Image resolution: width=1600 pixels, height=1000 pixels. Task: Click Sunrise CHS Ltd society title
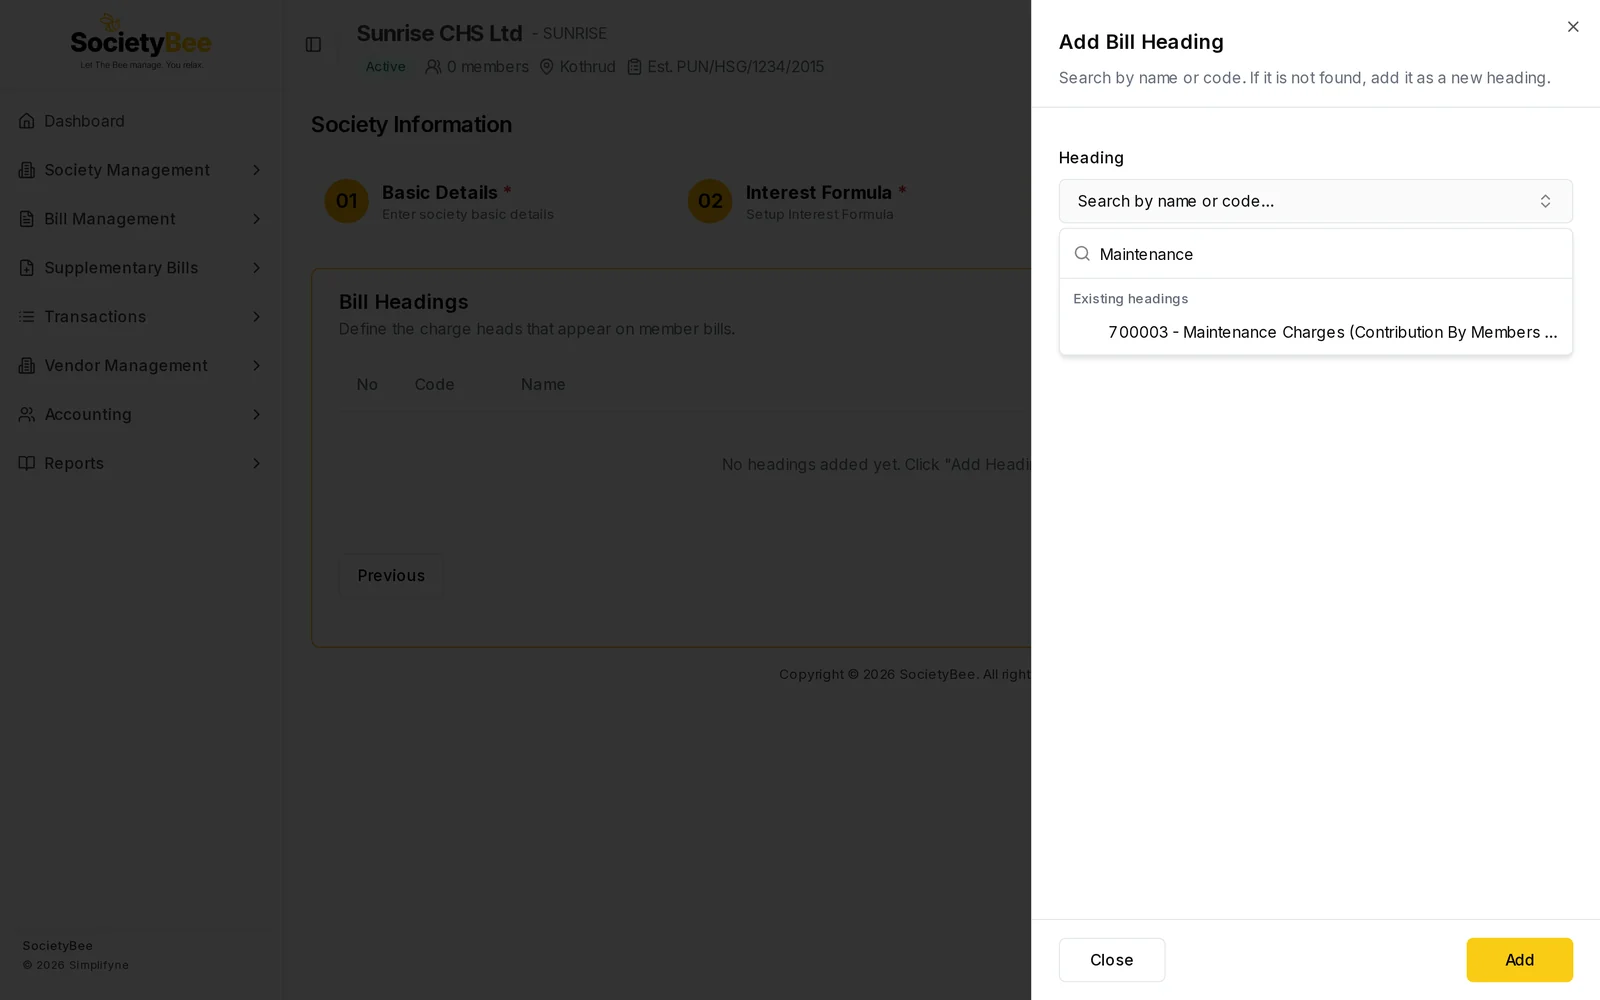(439, 33)
